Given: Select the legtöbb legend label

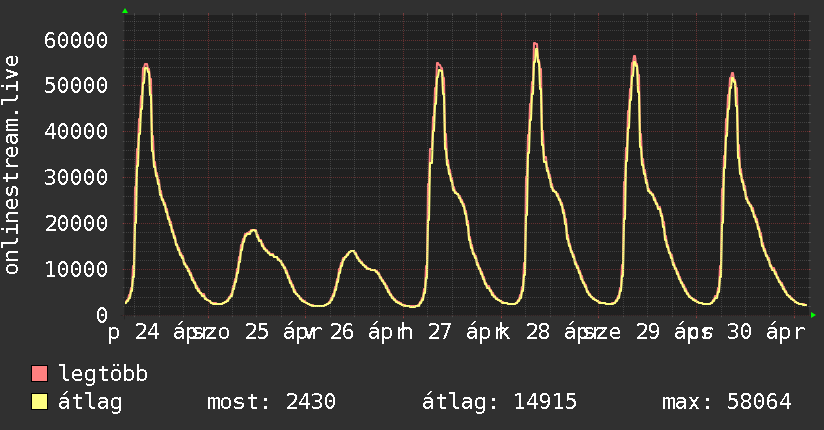Looking at the screenshot, I should point(103,374).
